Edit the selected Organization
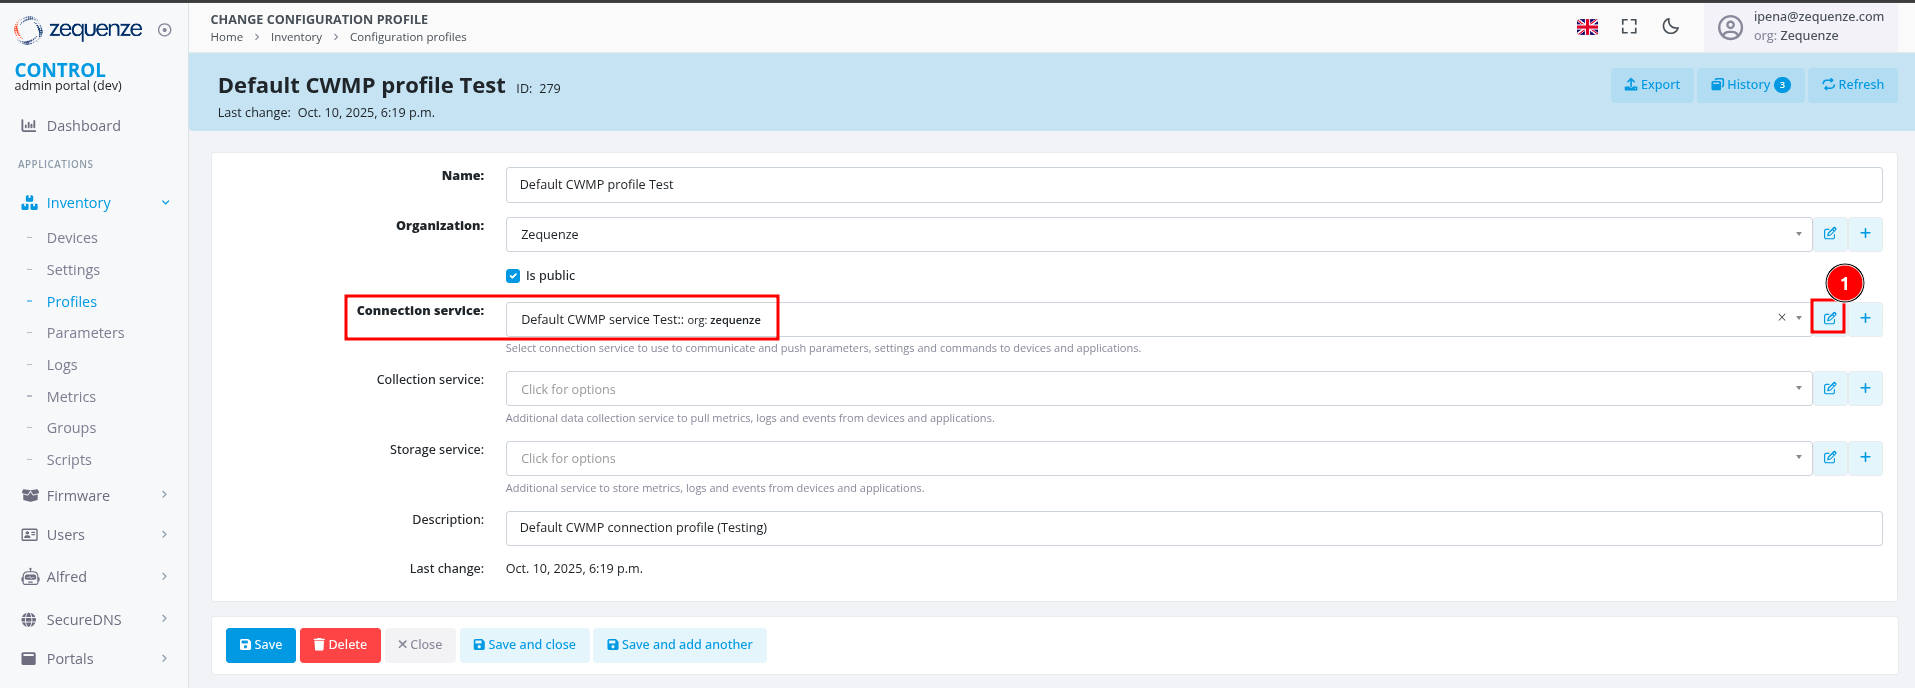1915x688 pixels. (x=1829, y=234)
